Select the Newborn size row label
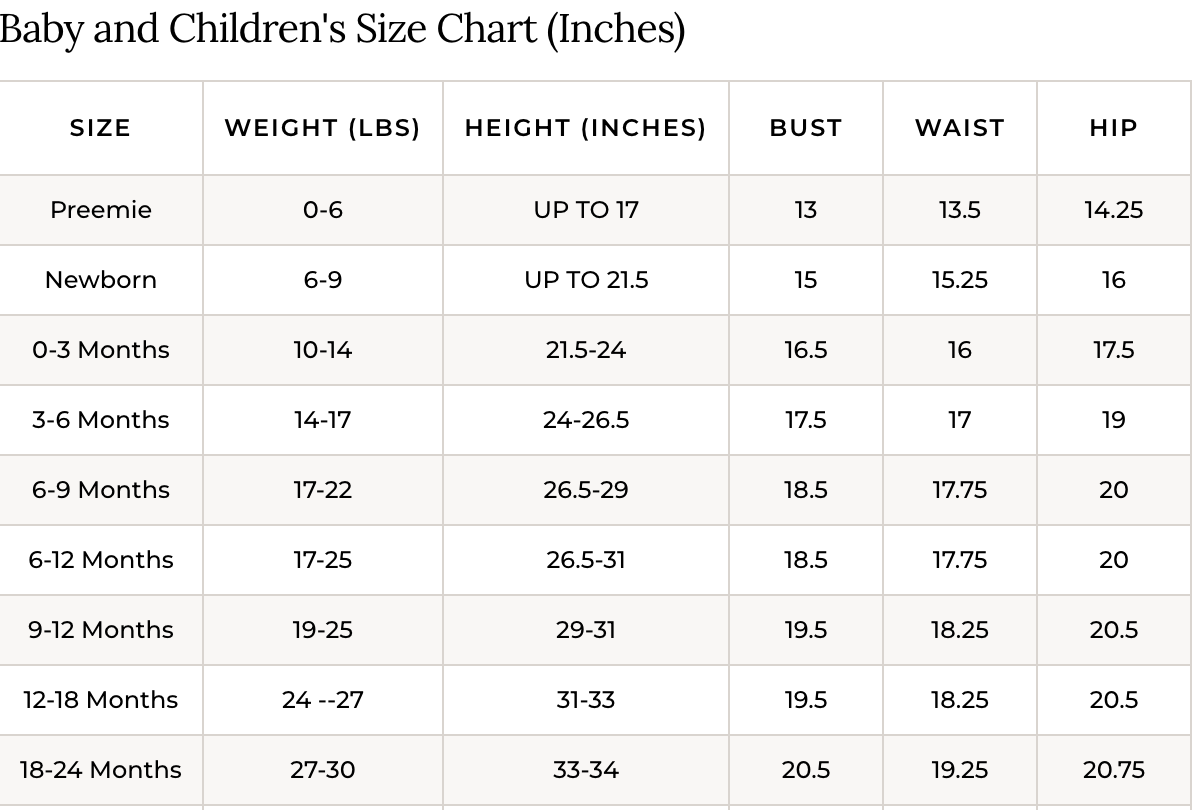The image size is (1196, 810). (x=101, y=280)
